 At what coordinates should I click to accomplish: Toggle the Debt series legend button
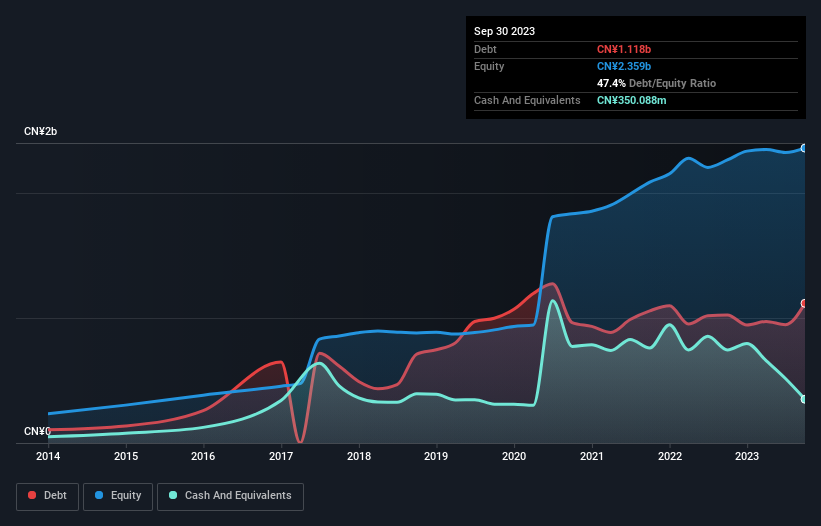pyautogui.click(x=48, y=496)
